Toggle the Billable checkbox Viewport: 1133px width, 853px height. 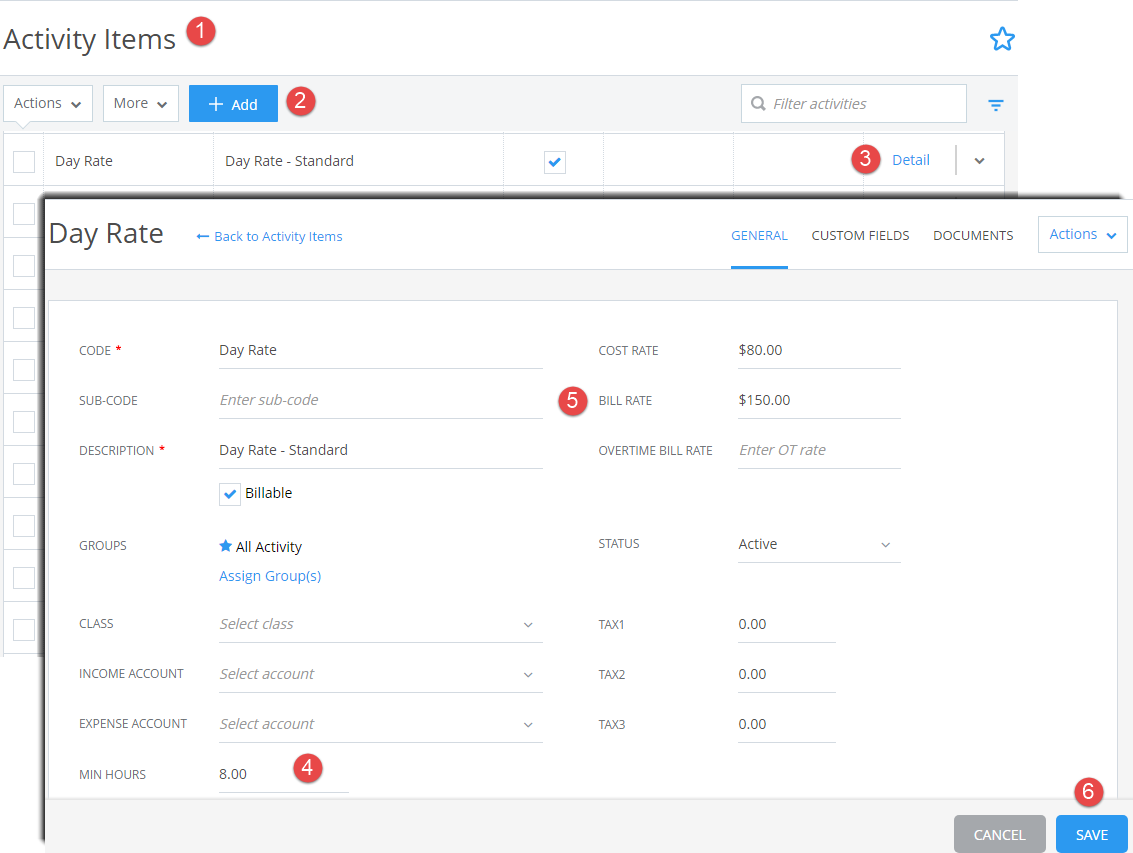tap(231, 494)
